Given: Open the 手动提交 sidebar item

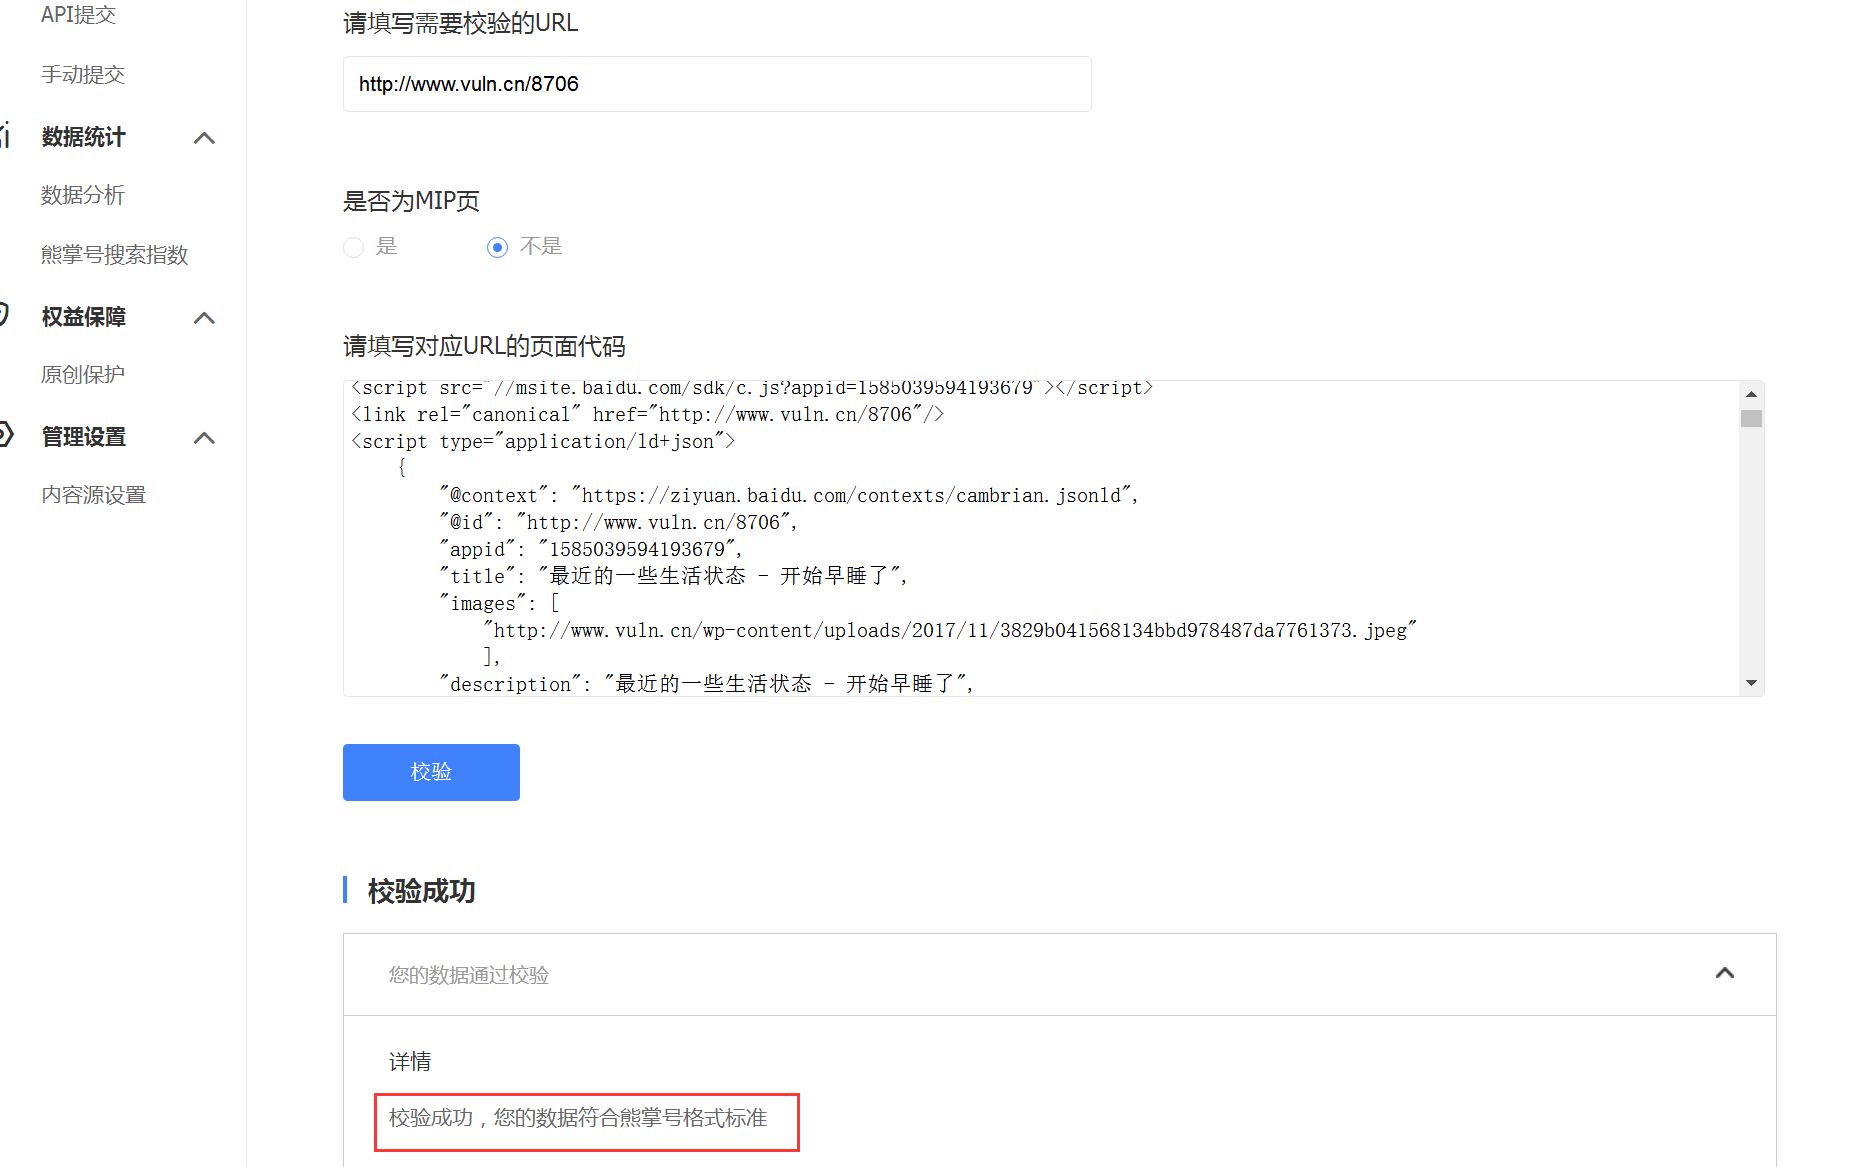Looking at the screenshot, I should 83,74.
